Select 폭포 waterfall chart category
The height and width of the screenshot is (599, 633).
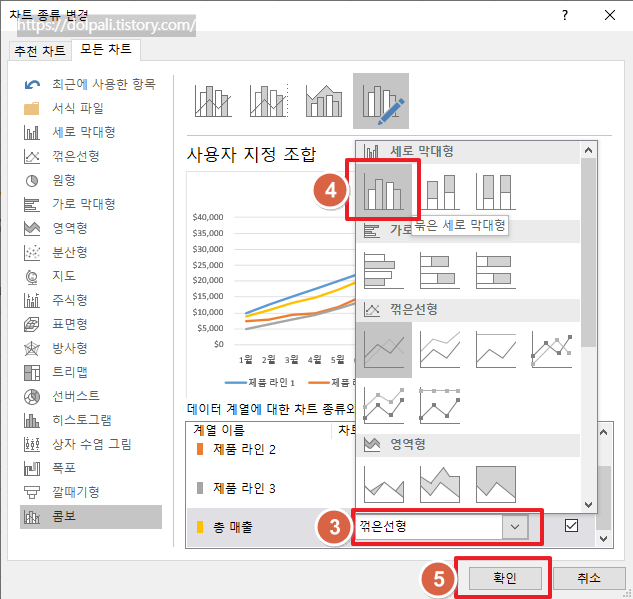point(91,468)
